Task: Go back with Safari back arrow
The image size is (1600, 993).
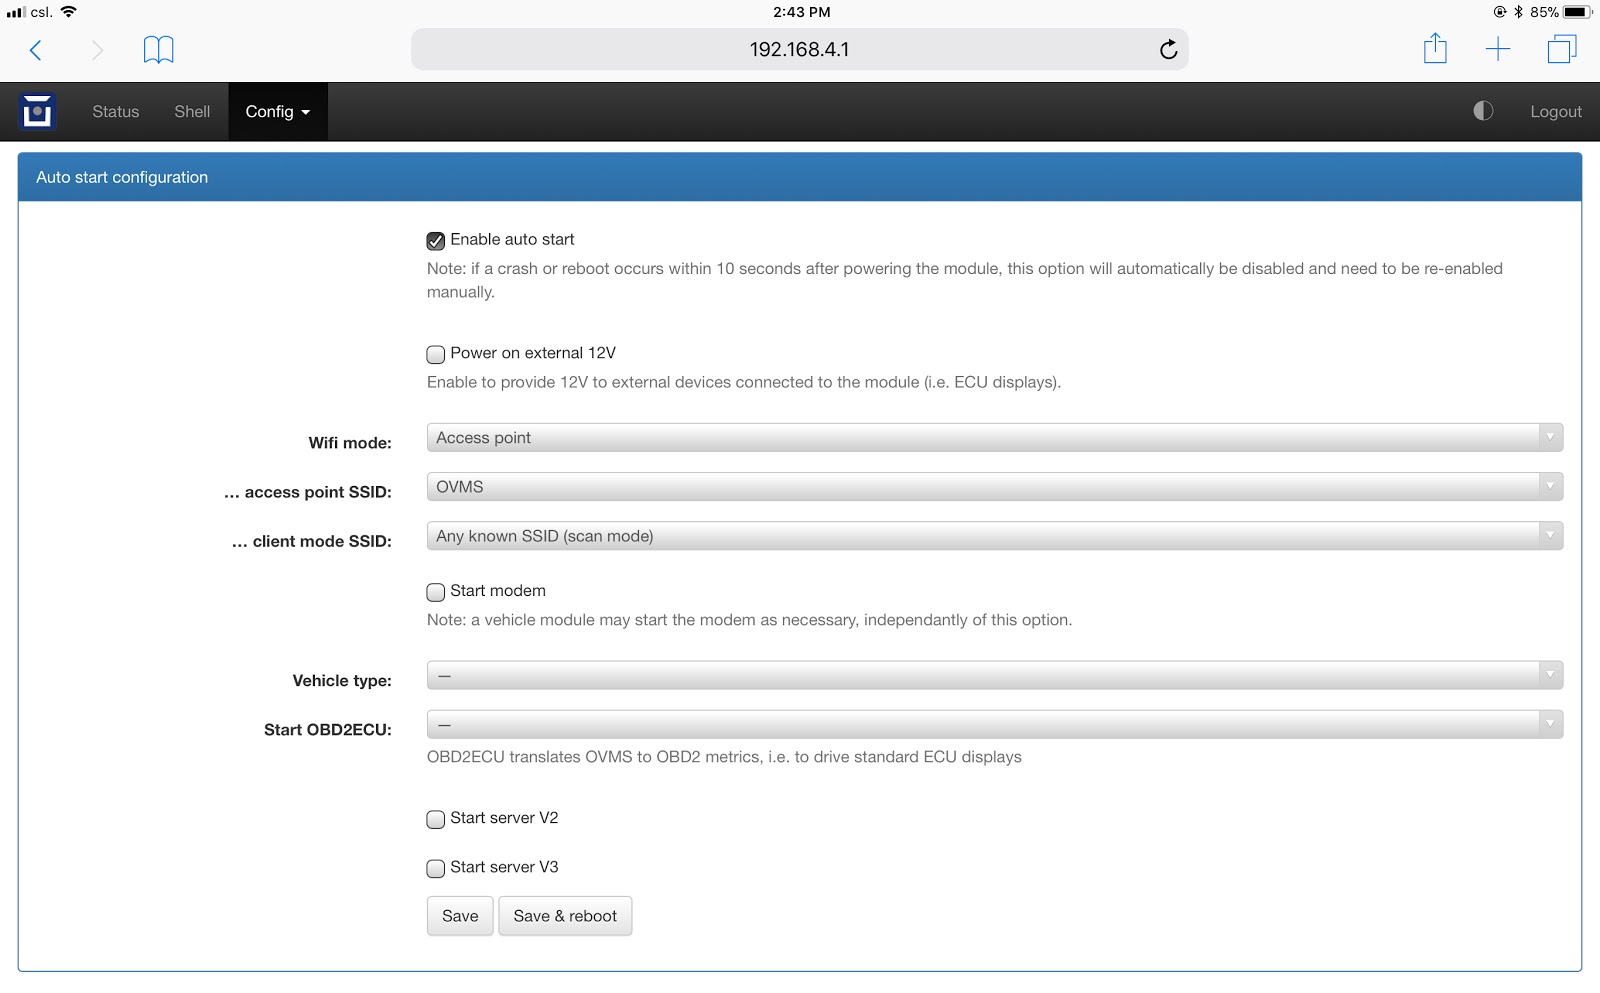Action: [x=36, y=50]
